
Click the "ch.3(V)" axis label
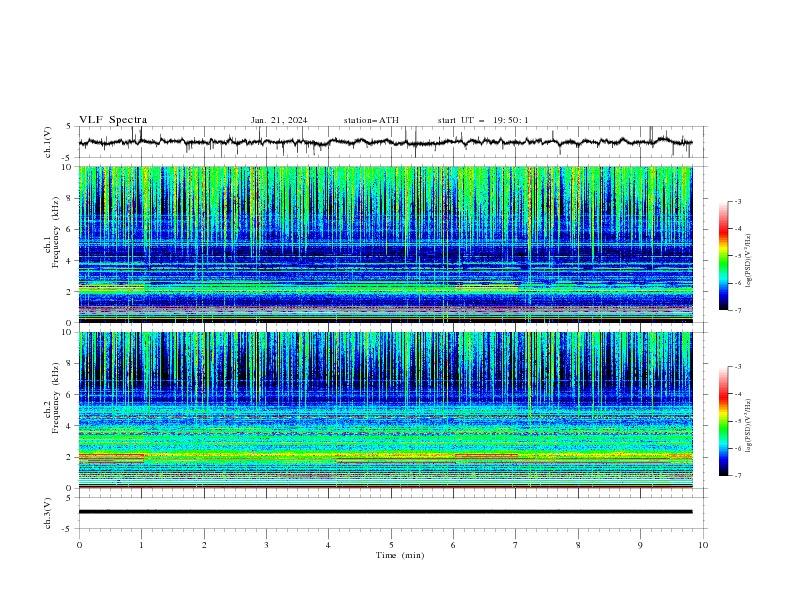pyautogui.click(x=48, y=513)
